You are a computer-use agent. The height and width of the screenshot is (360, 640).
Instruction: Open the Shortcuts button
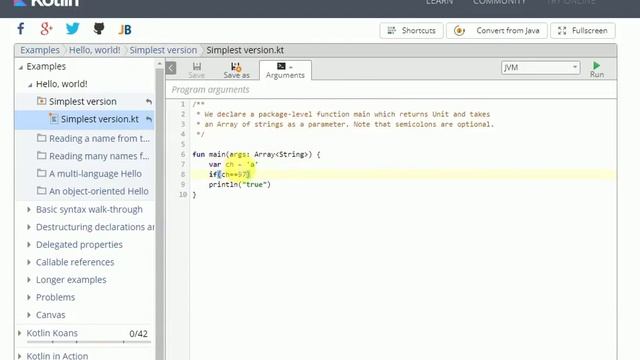411,31
